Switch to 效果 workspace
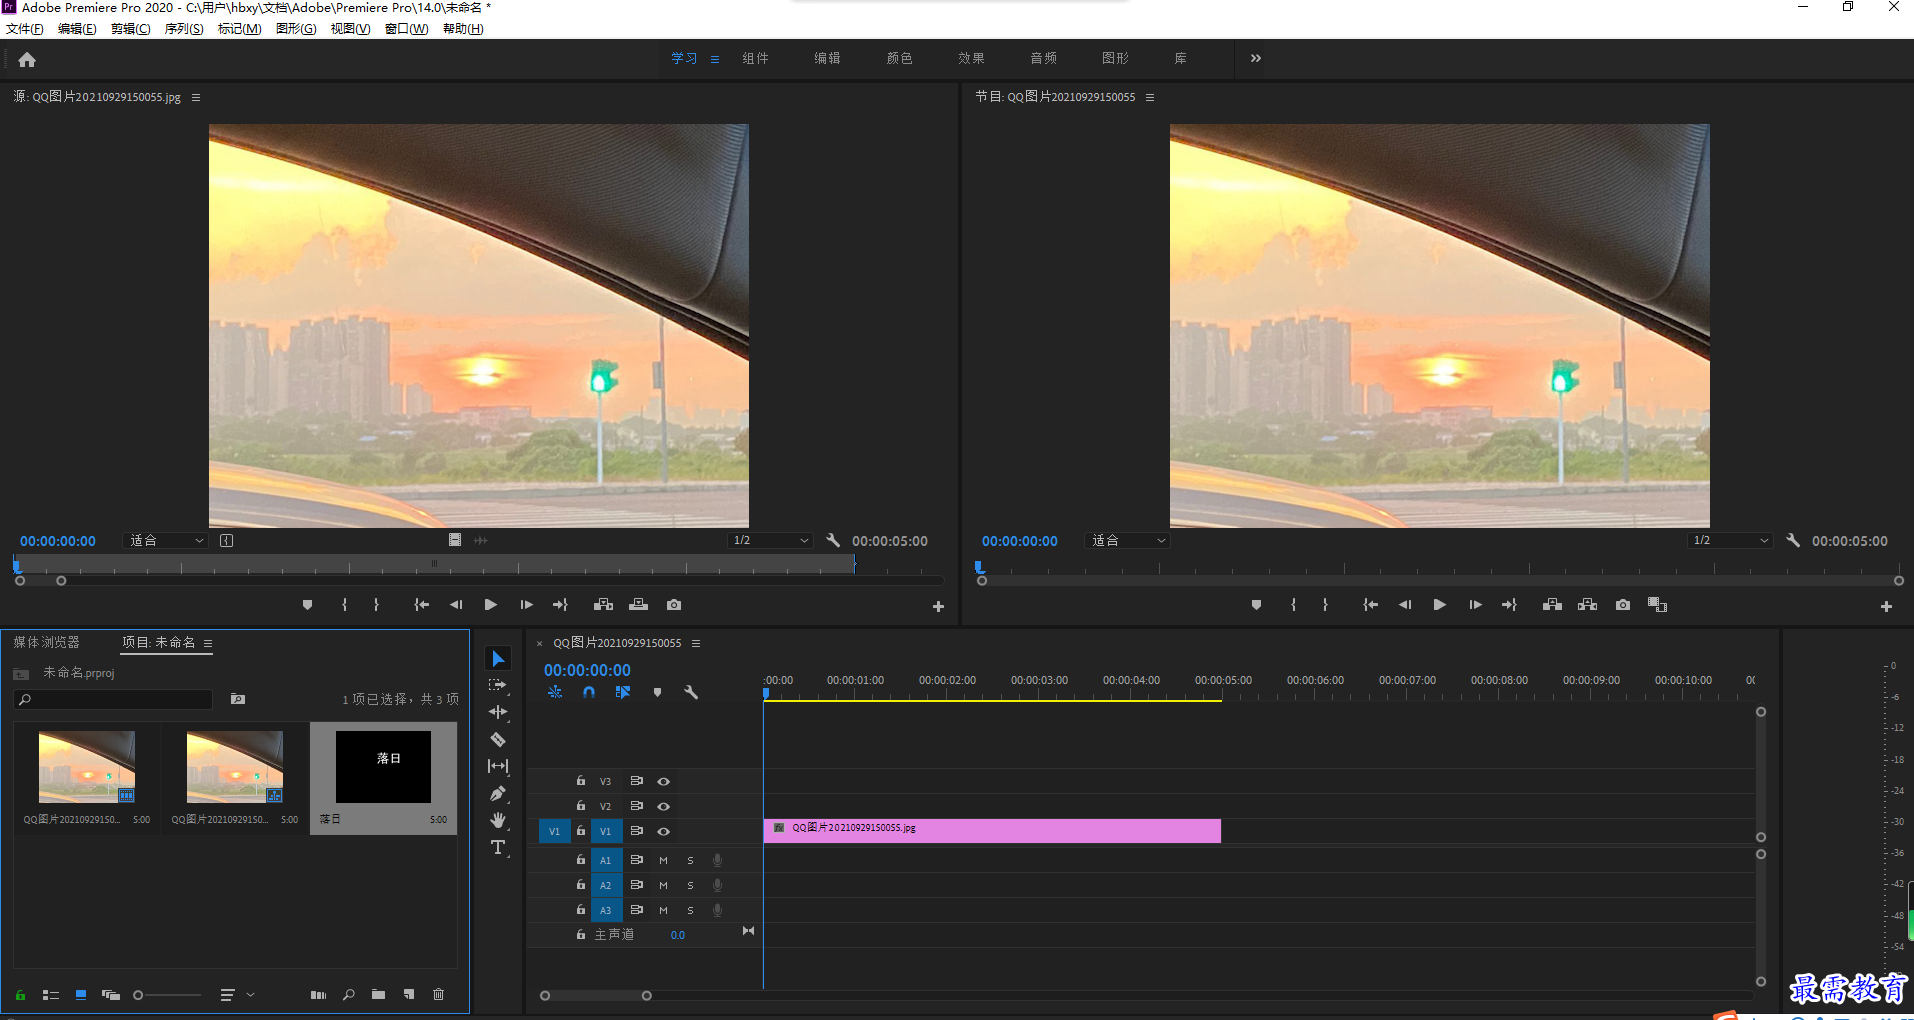Screen dimensions: 1914x1020 pos(971,58)
